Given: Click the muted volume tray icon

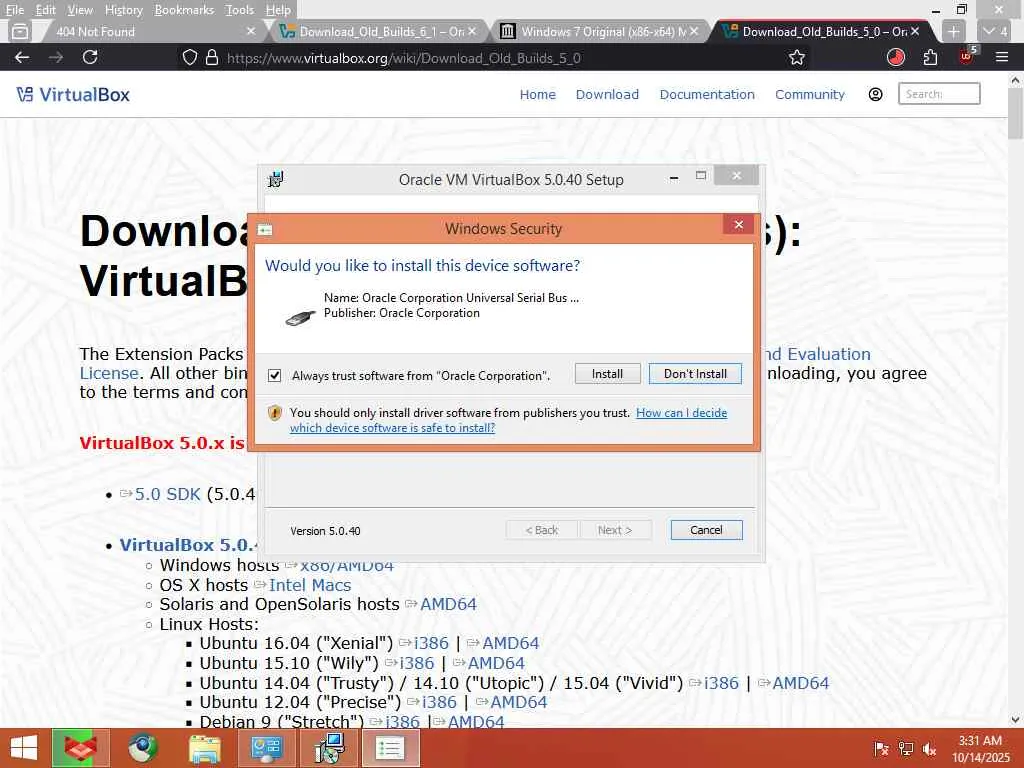Looking at the screenshot, I should coord(929,749).
